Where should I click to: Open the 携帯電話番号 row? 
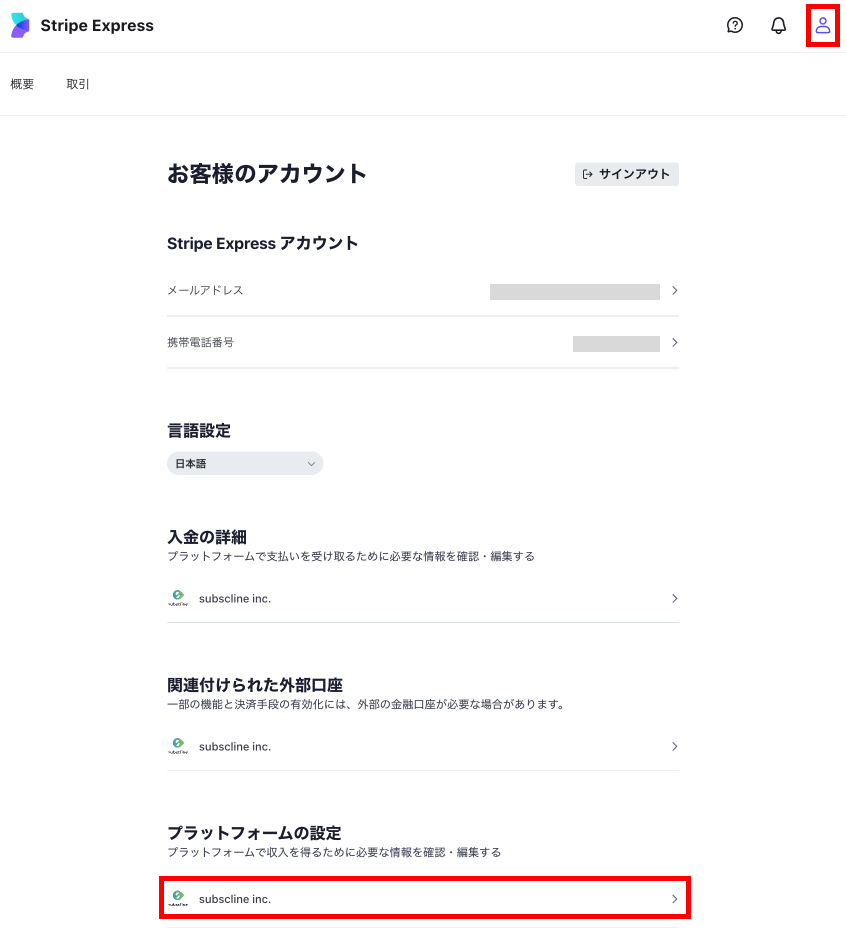423,342
